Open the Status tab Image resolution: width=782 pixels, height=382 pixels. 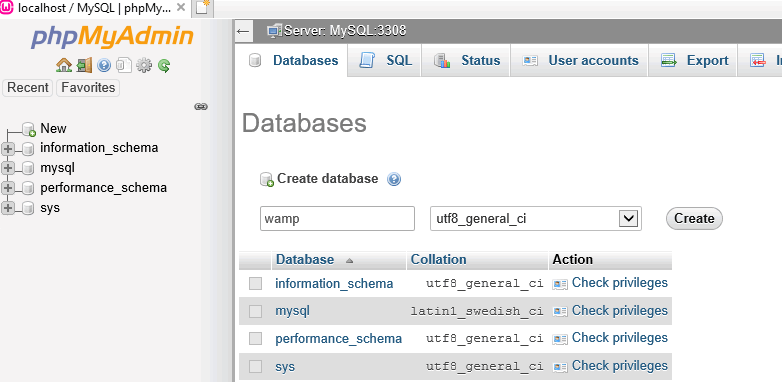pos(466,61)
